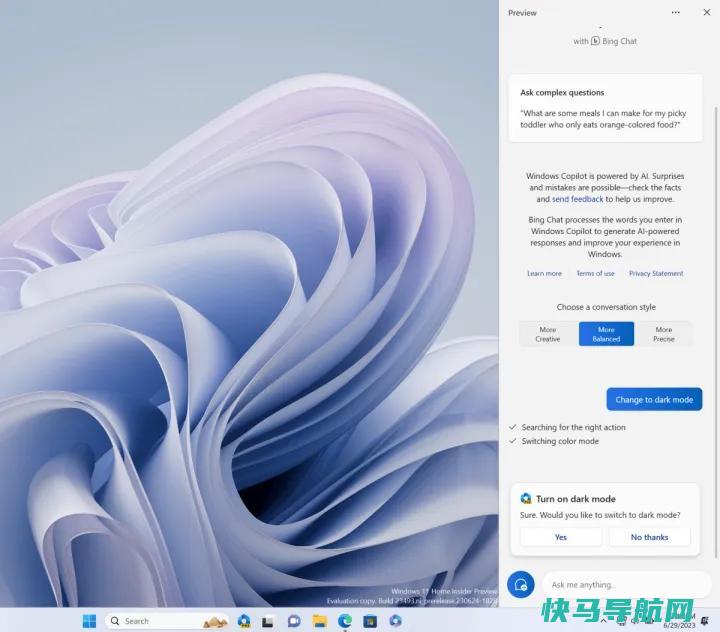Open Windows Copilot preview from taskbar
Screen dimensions: 720x632
click(x=244, y=621)
